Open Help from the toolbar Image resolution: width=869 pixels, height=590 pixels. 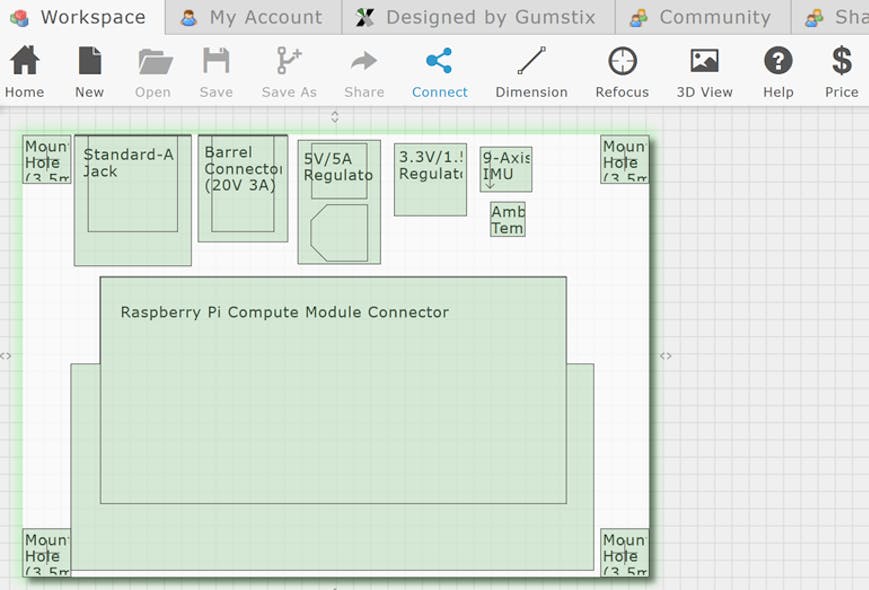pos(778,71)
